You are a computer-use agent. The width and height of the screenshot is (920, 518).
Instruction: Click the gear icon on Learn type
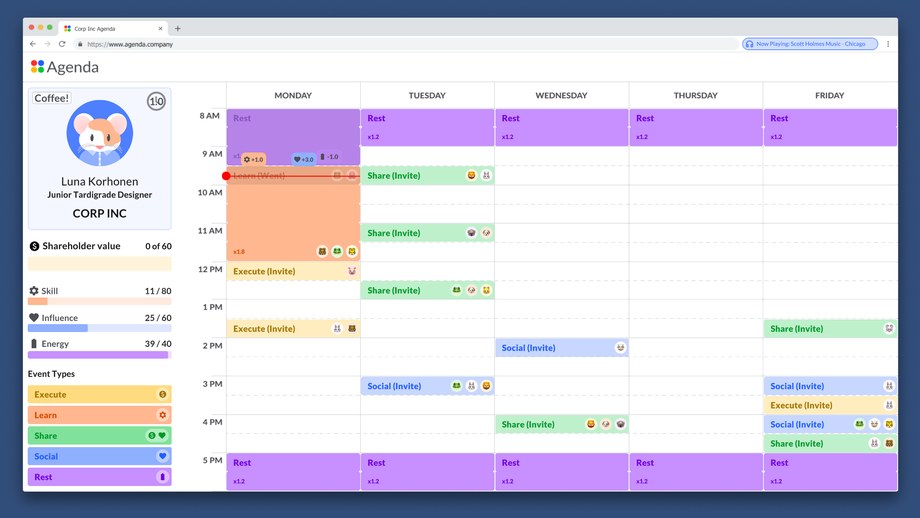pos(163,415)
